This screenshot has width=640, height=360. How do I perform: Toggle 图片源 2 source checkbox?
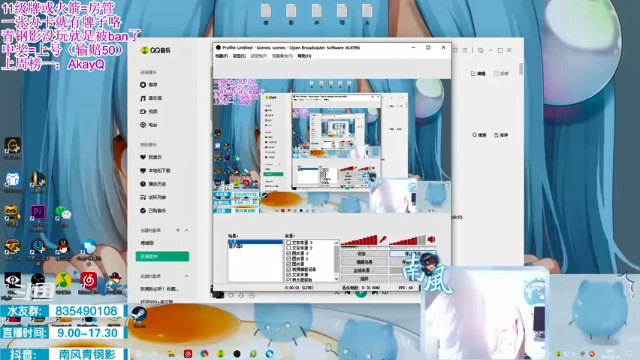click(289, 259)
